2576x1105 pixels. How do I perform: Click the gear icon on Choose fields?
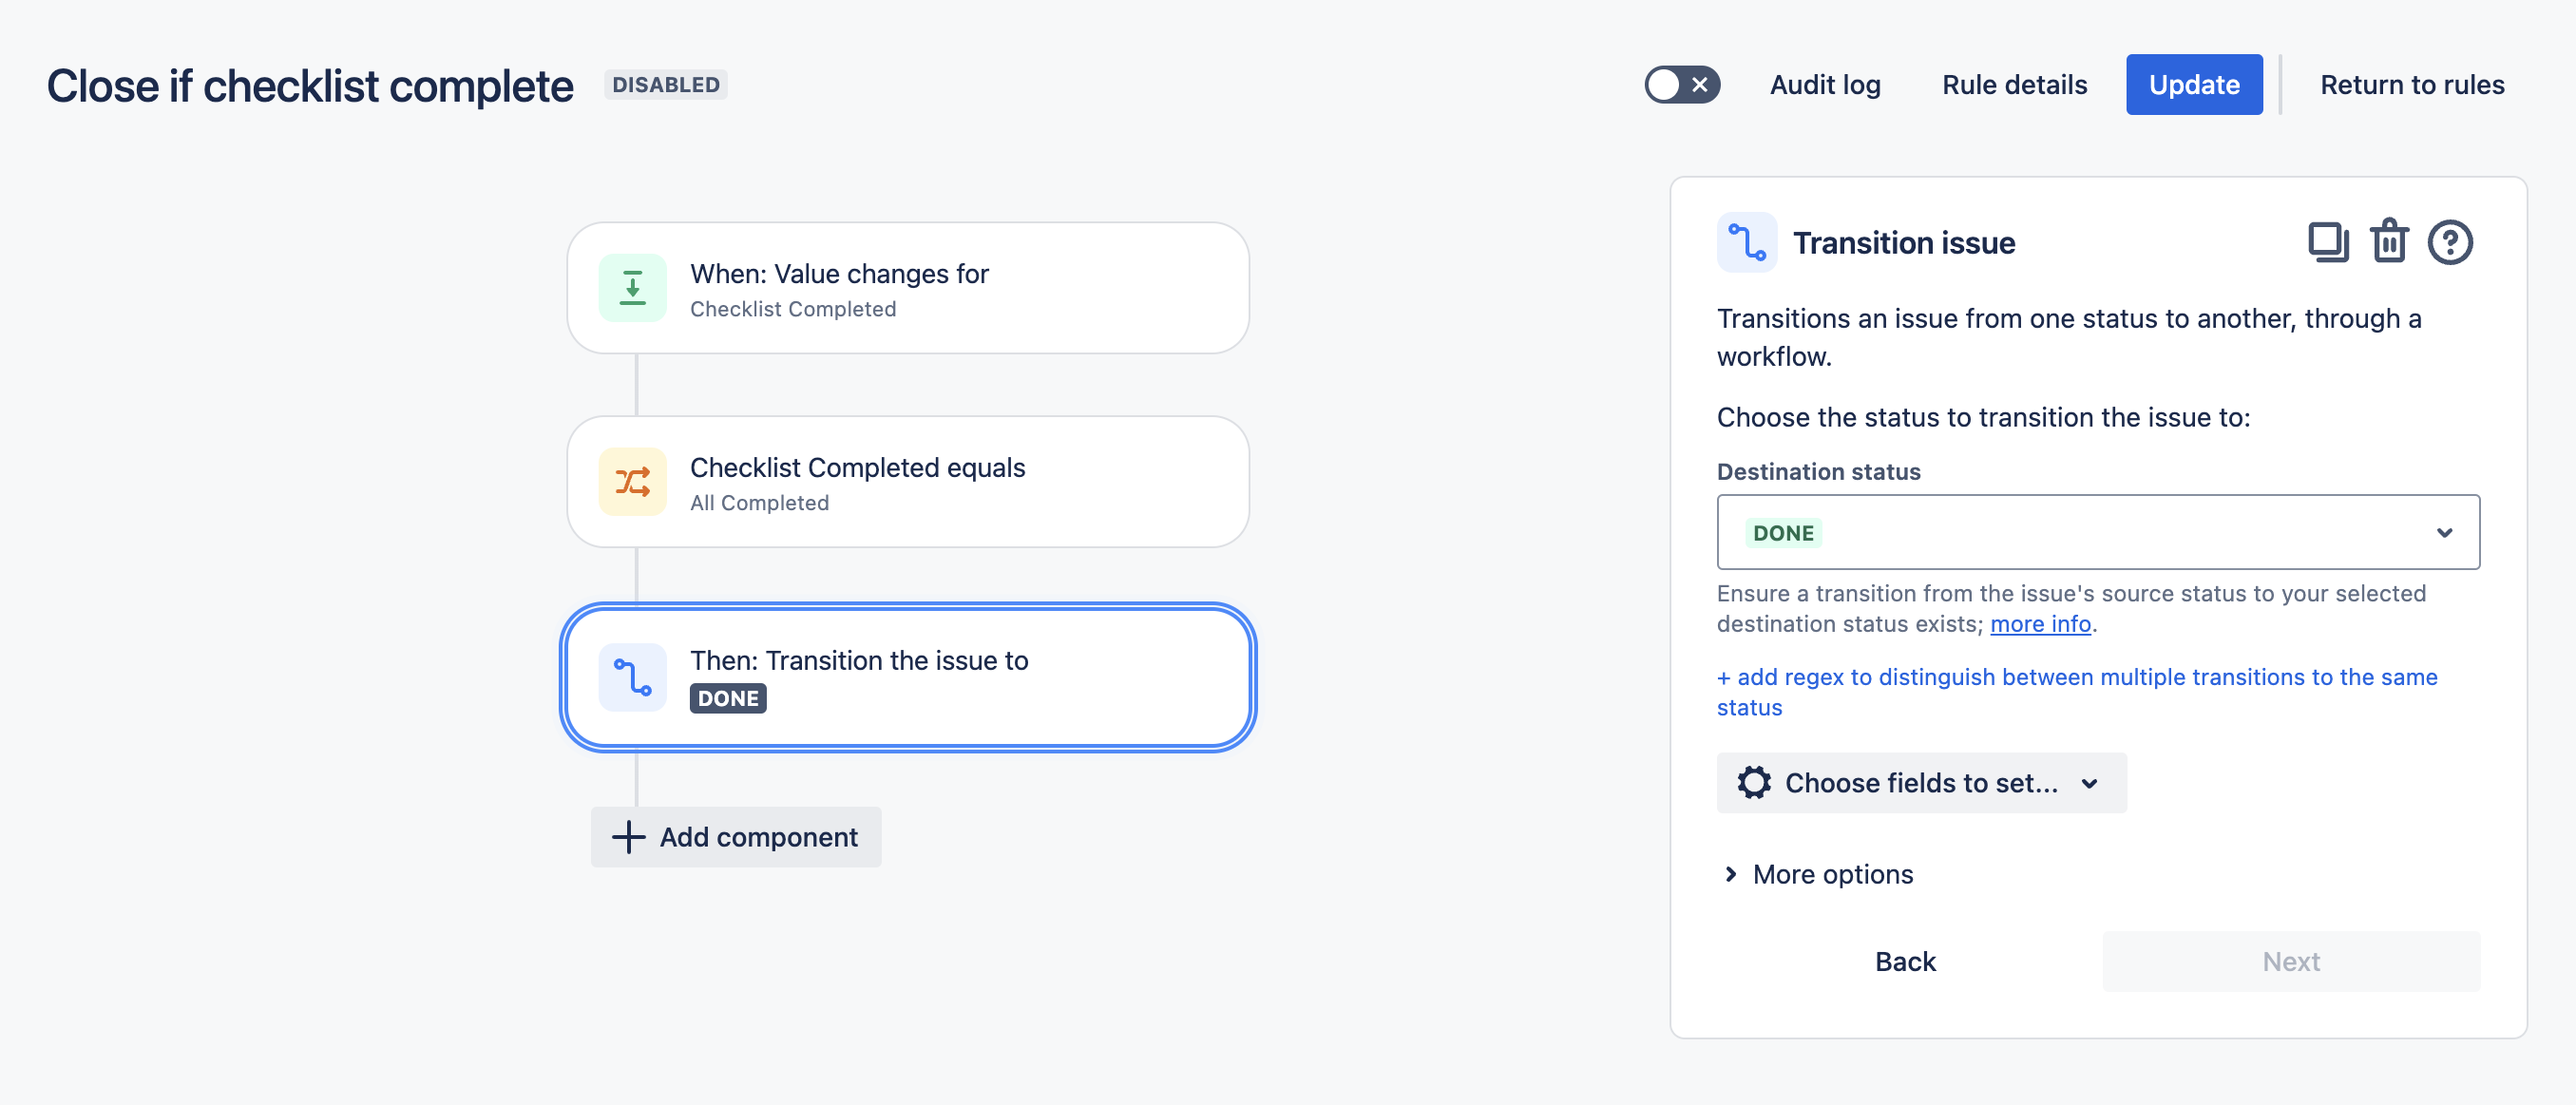tap(1753, 783)
